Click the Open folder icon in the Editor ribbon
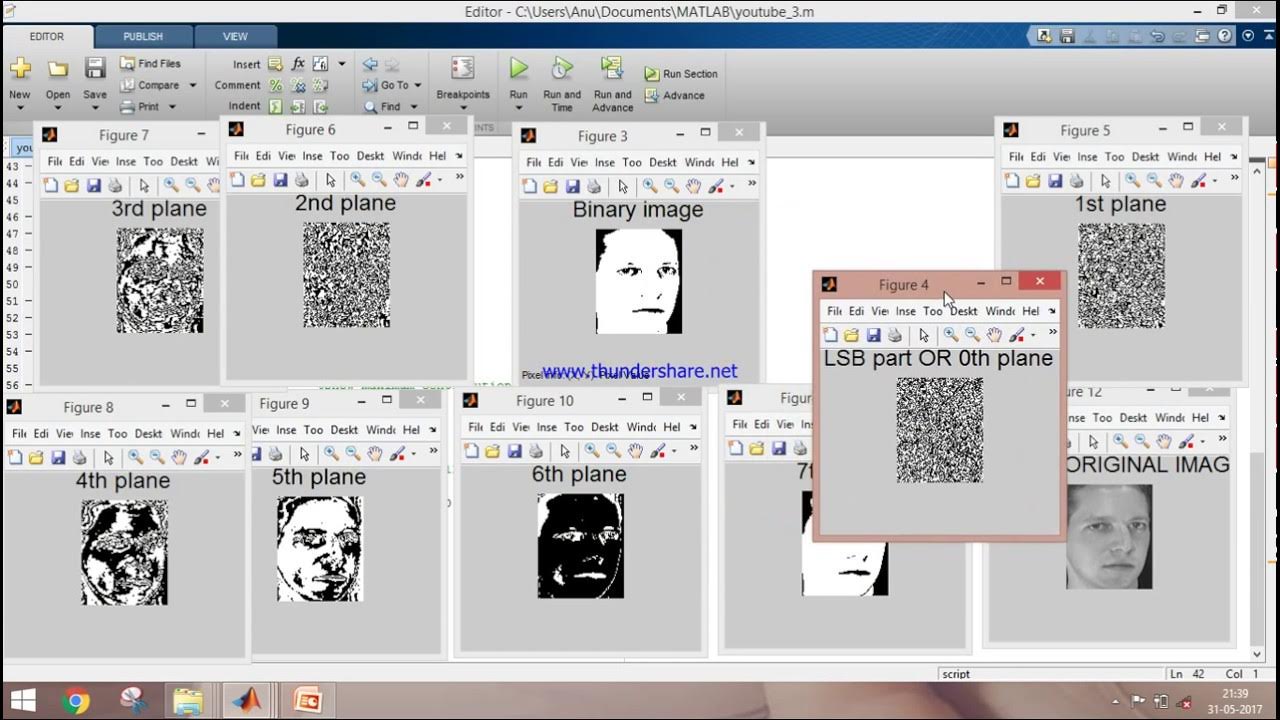Screen dimensions: 1280x720 point(58,69)
